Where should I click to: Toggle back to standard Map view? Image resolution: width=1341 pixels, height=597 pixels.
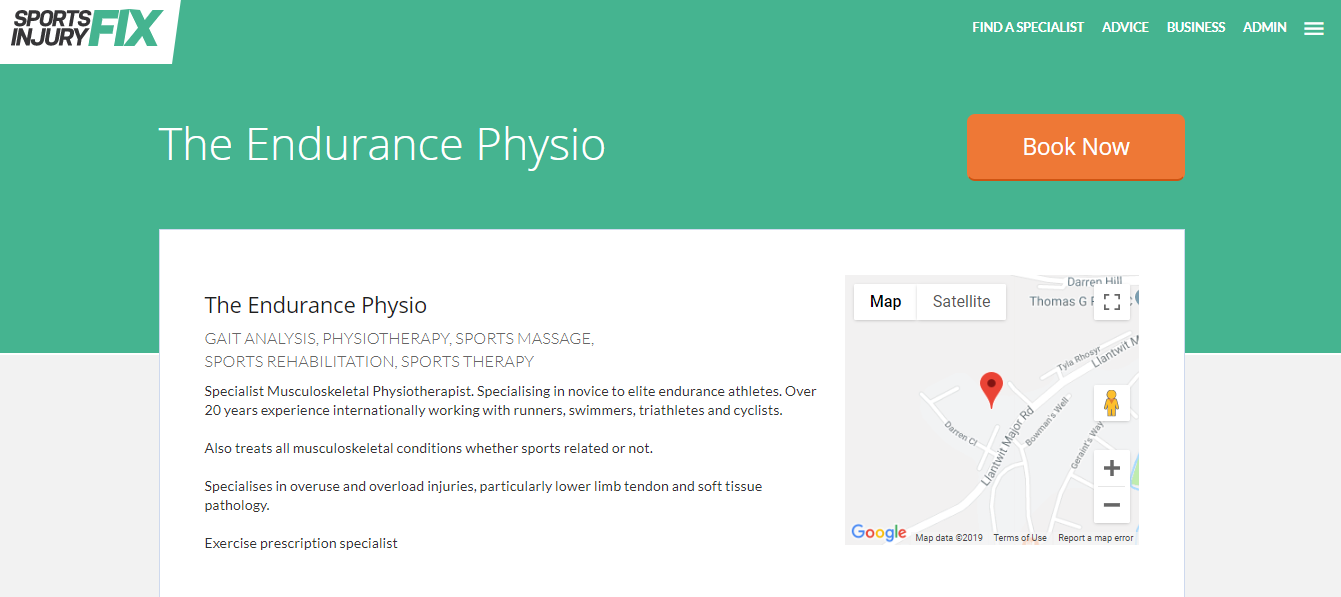(x=884, y=301)
